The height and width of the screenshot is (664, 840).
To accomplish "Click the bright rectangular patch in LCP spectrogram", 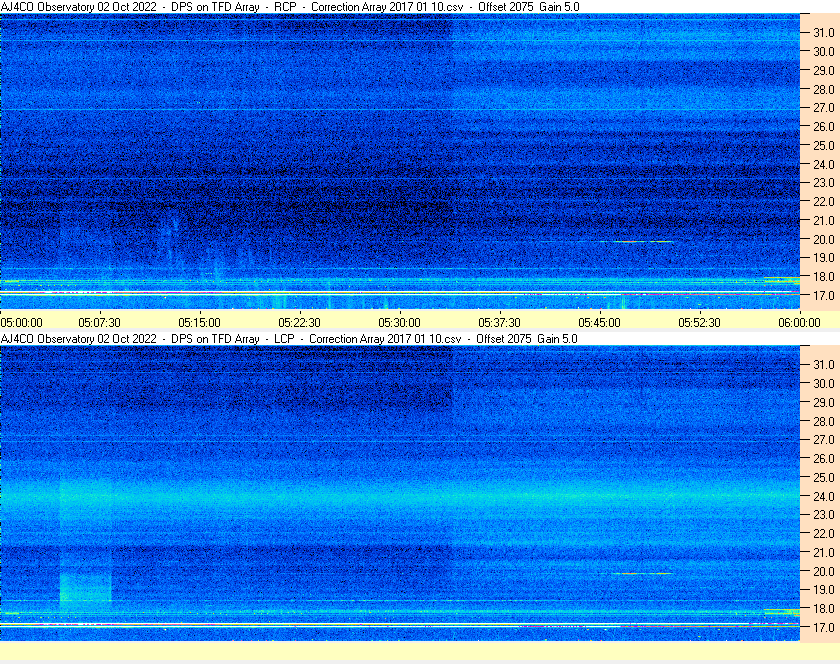I will click(x=85, y=587).
